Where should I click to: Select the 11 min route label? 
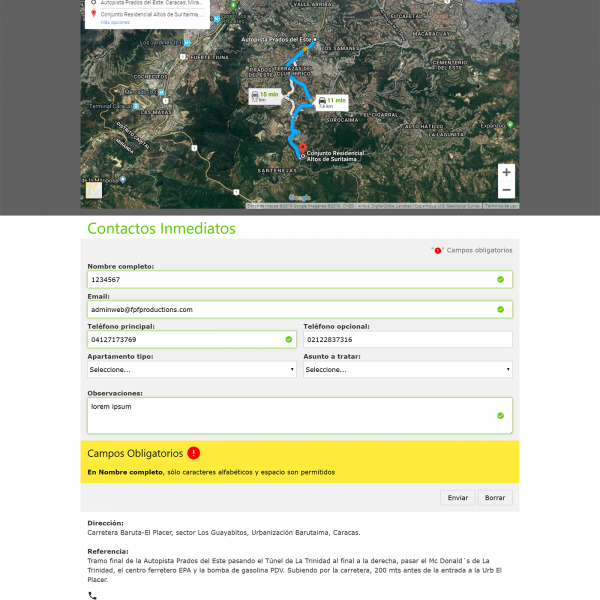point(332,102)
